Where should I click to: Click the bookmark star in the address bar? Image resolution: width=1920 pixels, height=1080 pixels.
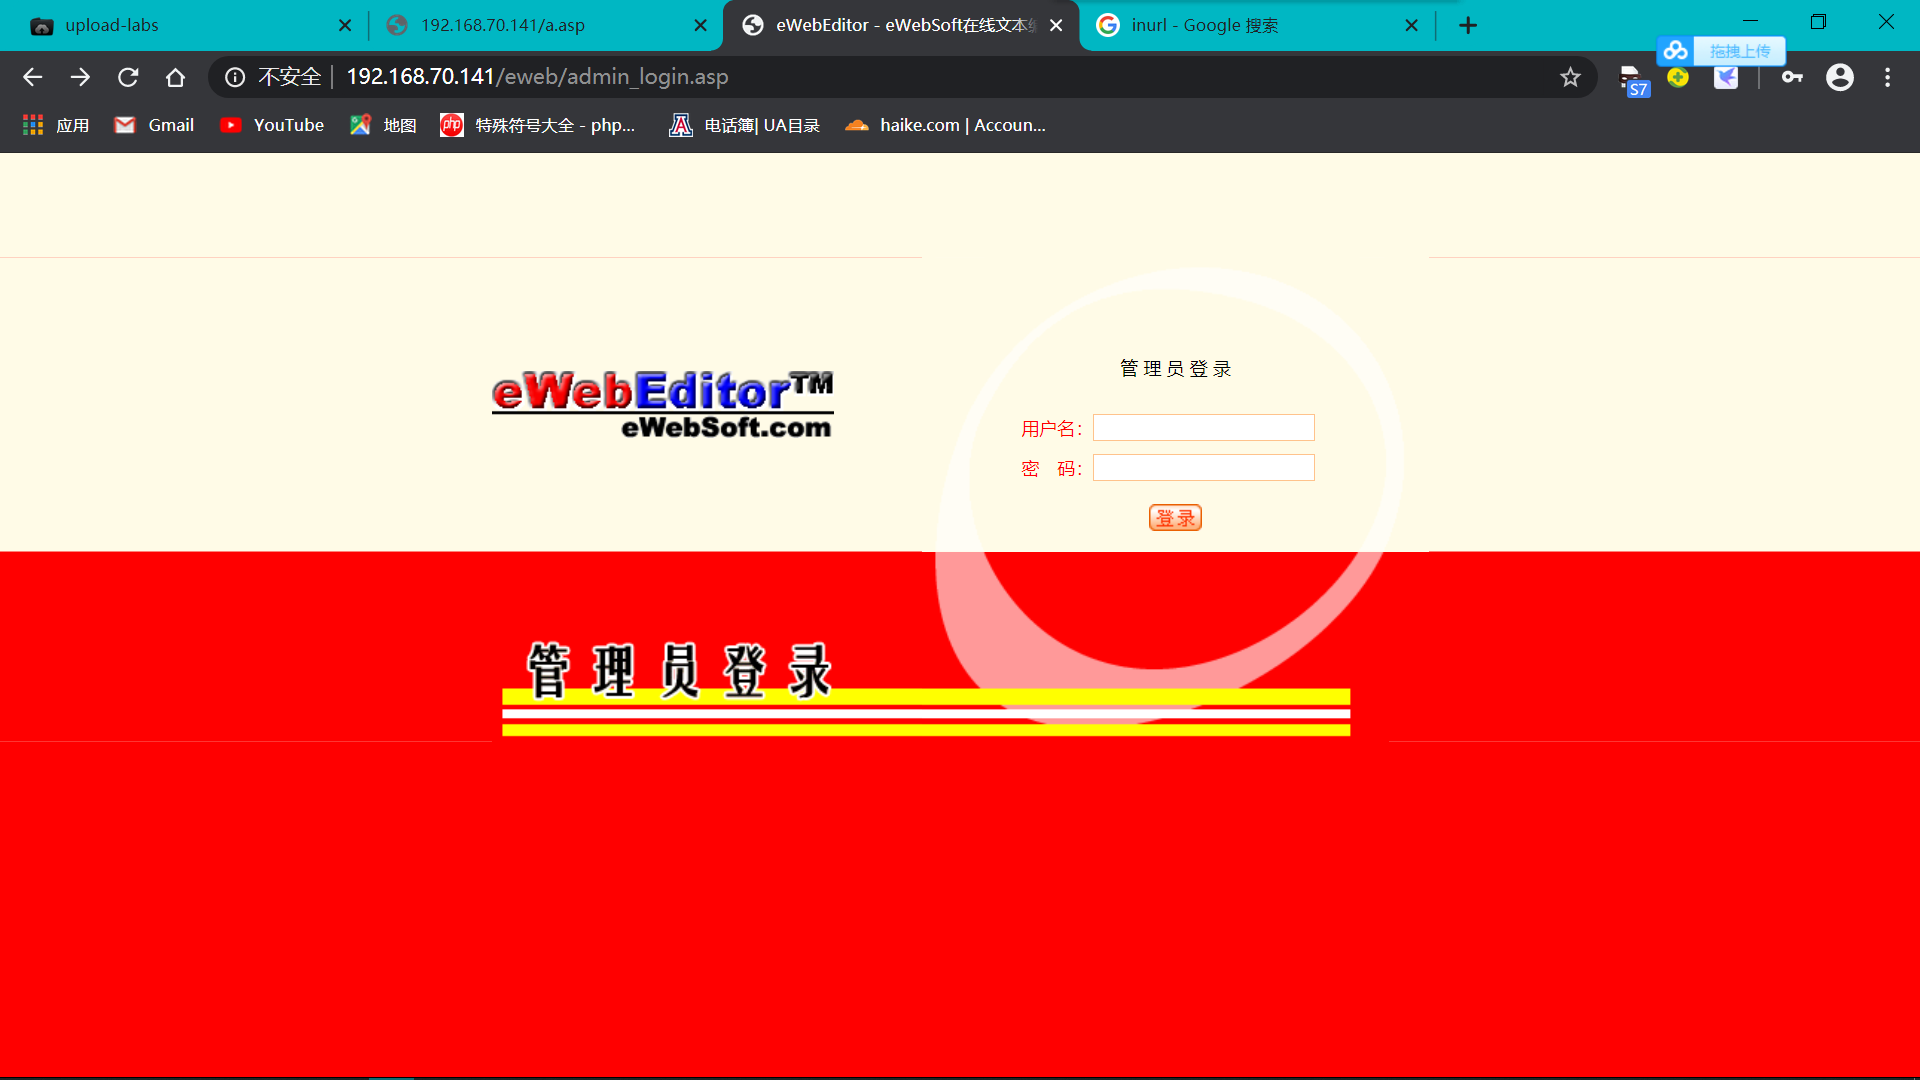pyautogui.click(x=1571, y=77)
